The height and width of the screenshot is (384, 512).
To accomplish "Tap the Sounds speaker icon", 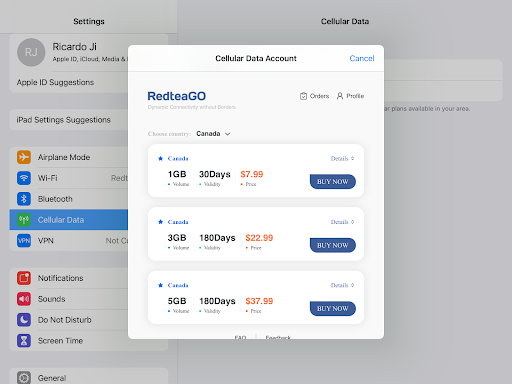I will pos(24,299).
